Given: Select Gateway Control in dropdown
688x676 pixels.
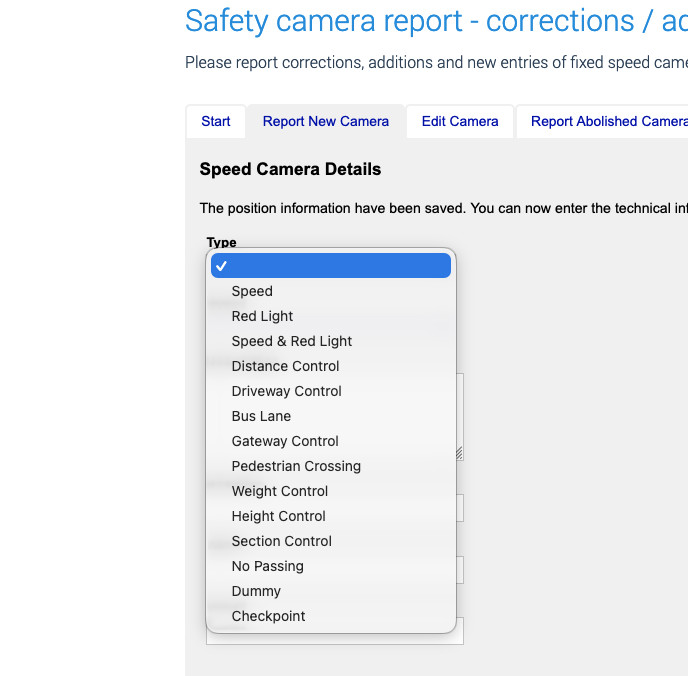Looking at the screenshot, I should 285,441.
